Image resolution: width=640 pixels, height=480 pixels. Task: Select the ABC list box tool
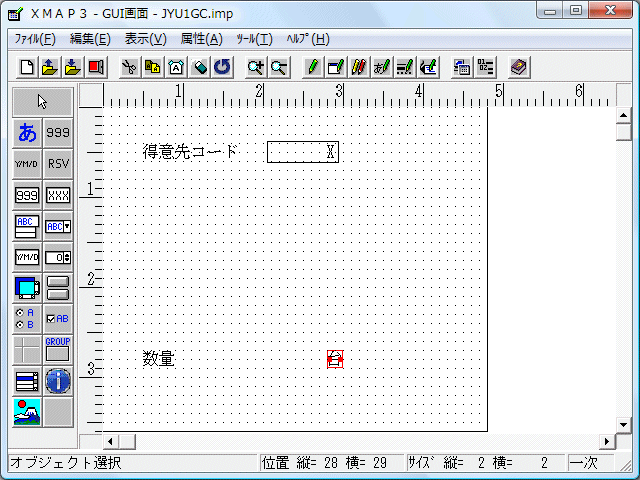(x=27, y=226)
